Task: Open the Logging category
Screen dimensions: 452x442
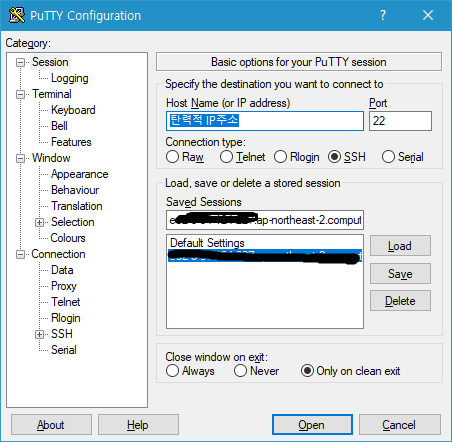Action: 70,78
